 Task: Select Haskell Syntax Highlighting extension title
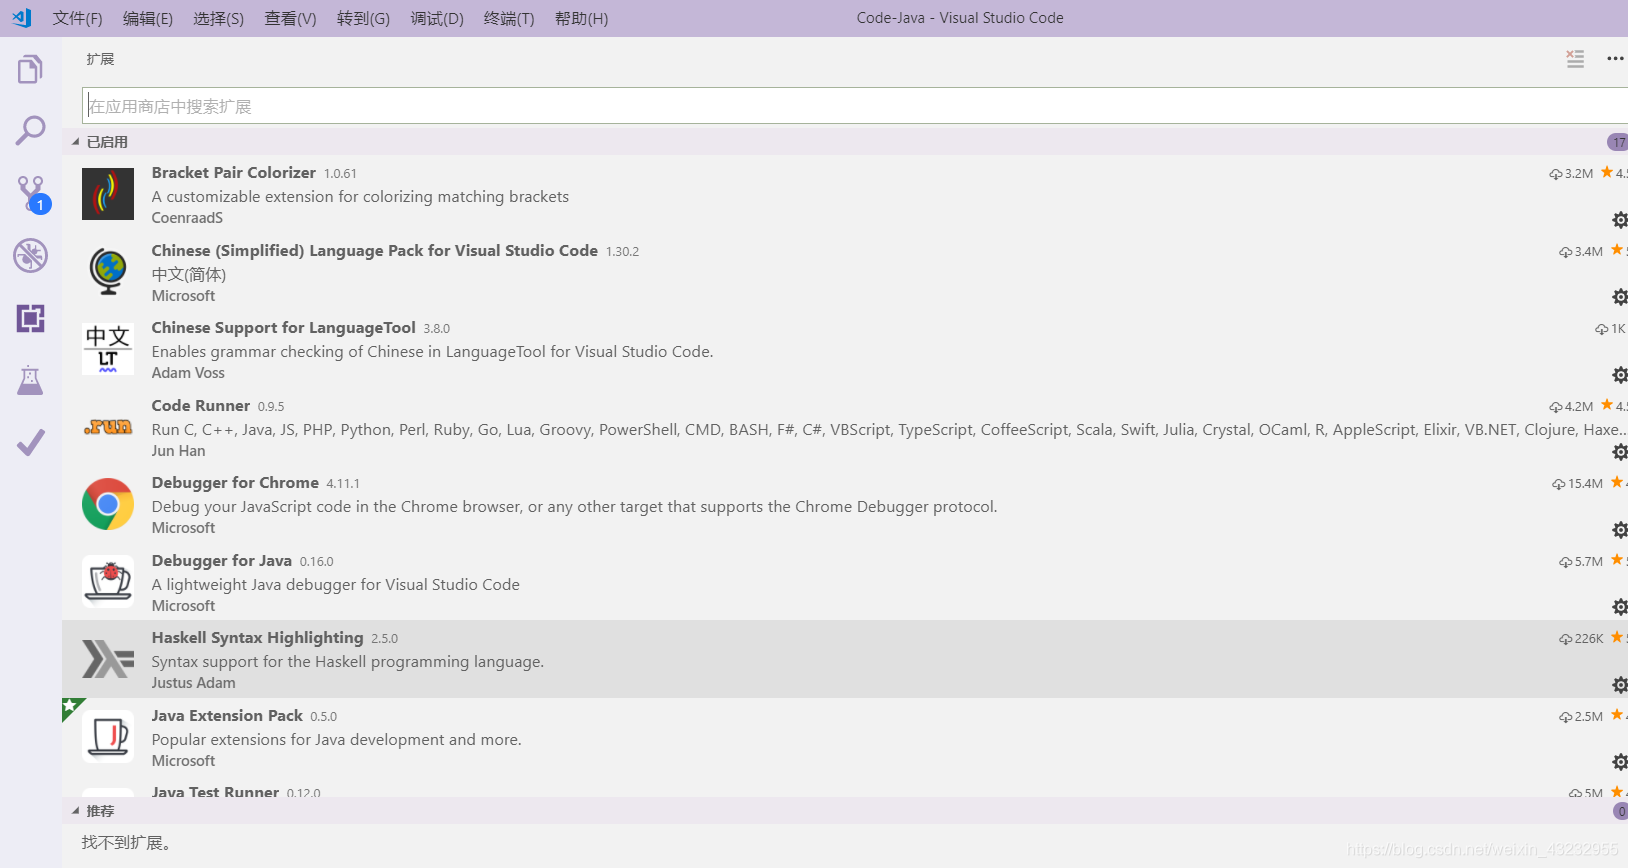[x=258, y=638]
